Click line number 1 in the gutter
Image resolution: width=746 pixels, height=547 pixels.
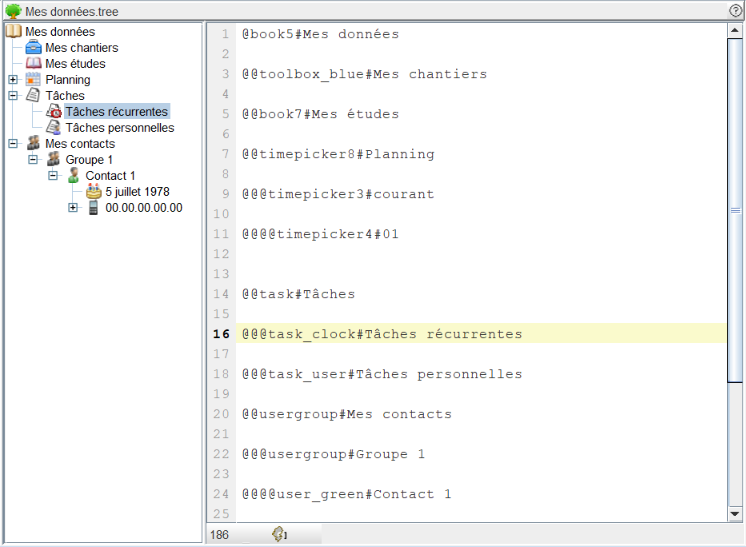225,34
